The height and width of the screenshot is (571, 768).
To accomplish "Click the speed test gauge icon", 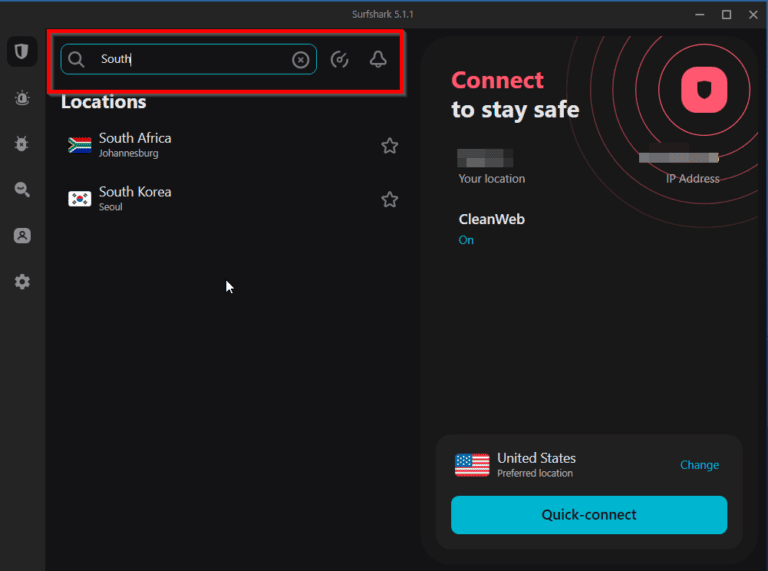I will 339,60.
